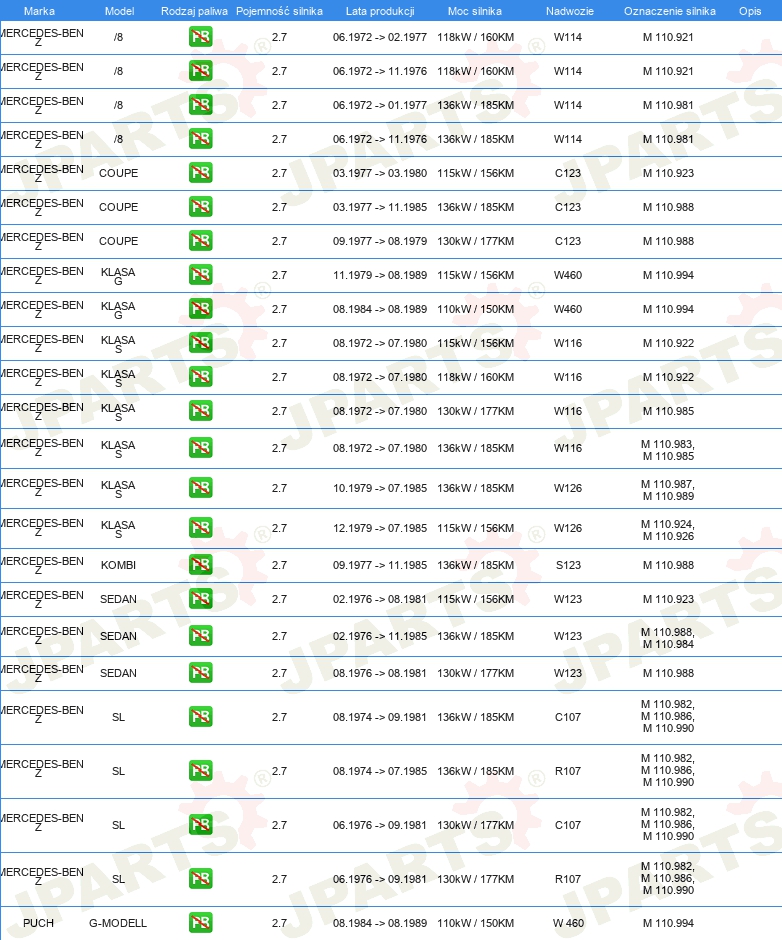Click fuel icon in W116 136kW / 185KM row

pyautogui.click(x=200, y=448)
